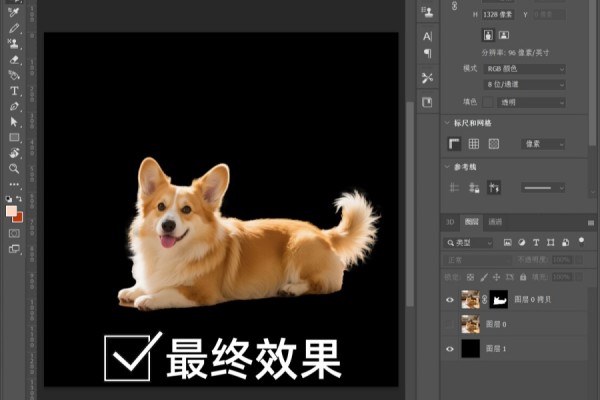Image resolution: width=600 pixels, height=400 pixels.
Task: Toggle layer filtering on or off
Action: (x=581, y=242)
